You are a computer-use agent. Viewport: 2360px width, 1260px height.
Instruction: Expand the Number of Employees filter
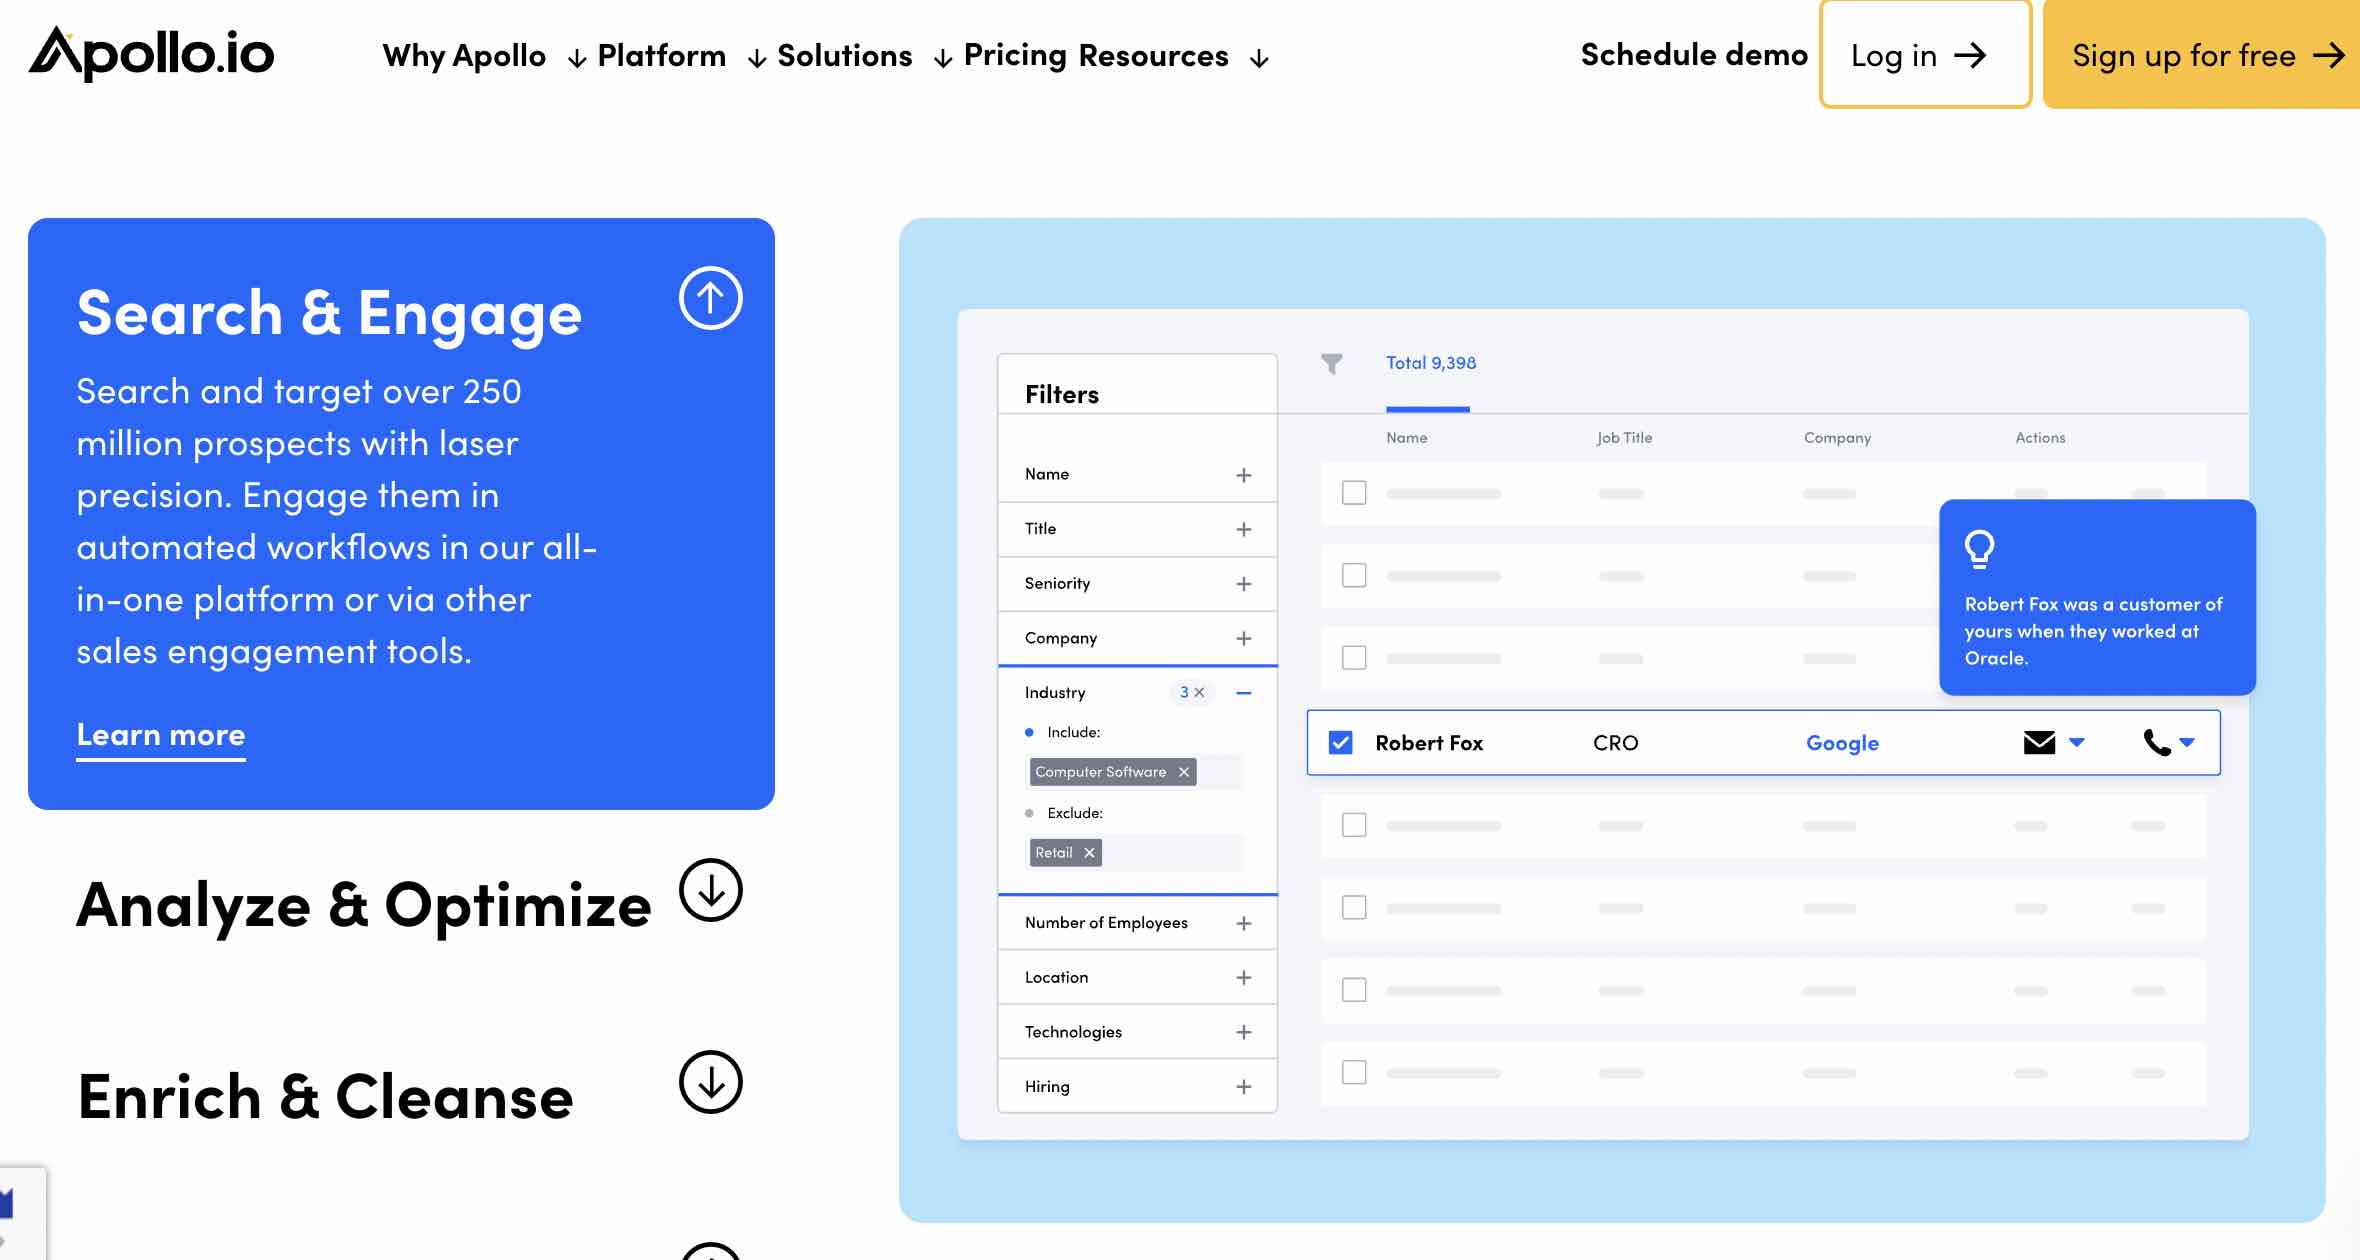(x=1244, y=923)
